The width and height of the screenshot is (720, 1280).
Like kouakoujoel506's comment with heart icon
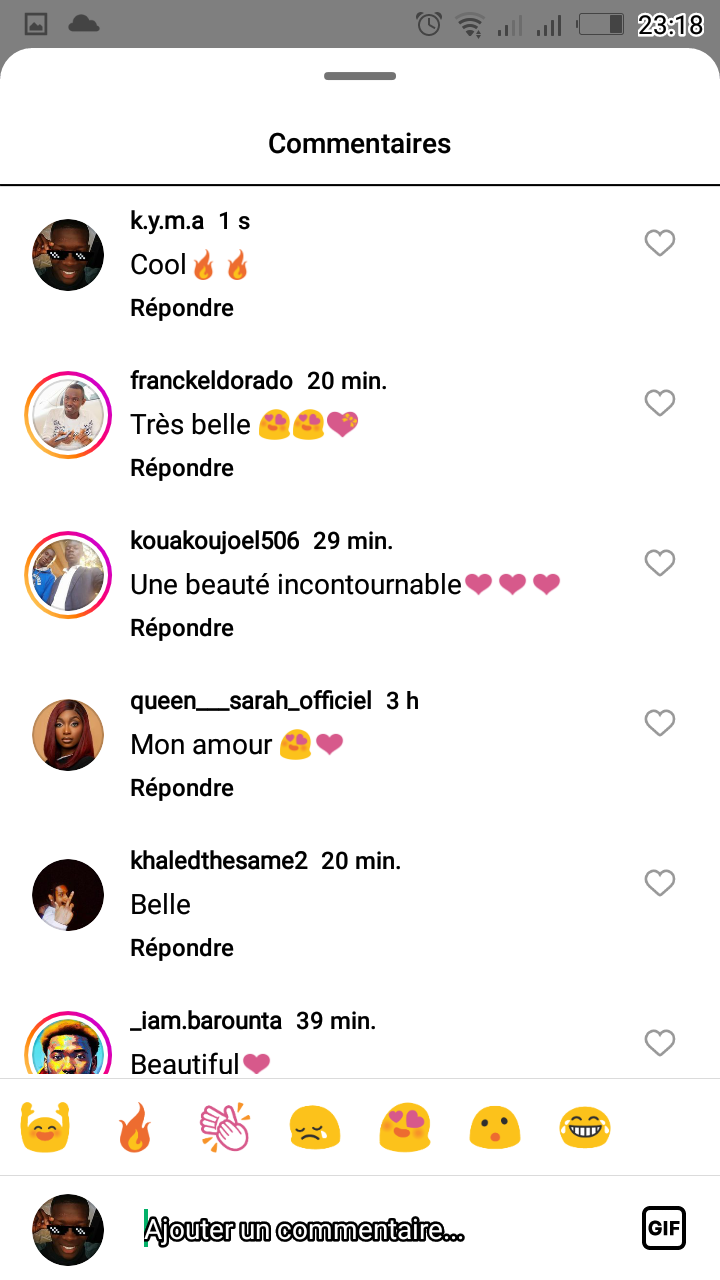659,563
